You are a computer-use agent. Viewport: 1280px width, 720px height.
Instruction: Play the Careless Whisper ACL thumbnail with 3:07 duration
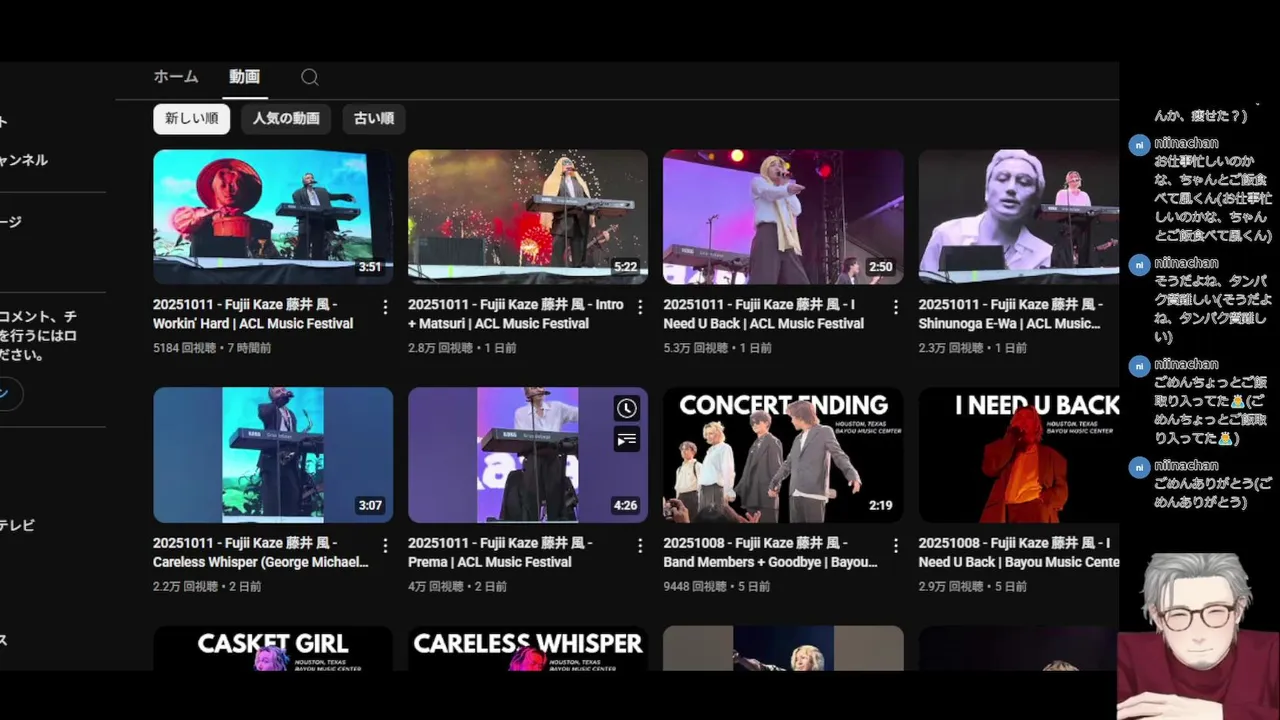coord(273,455)
